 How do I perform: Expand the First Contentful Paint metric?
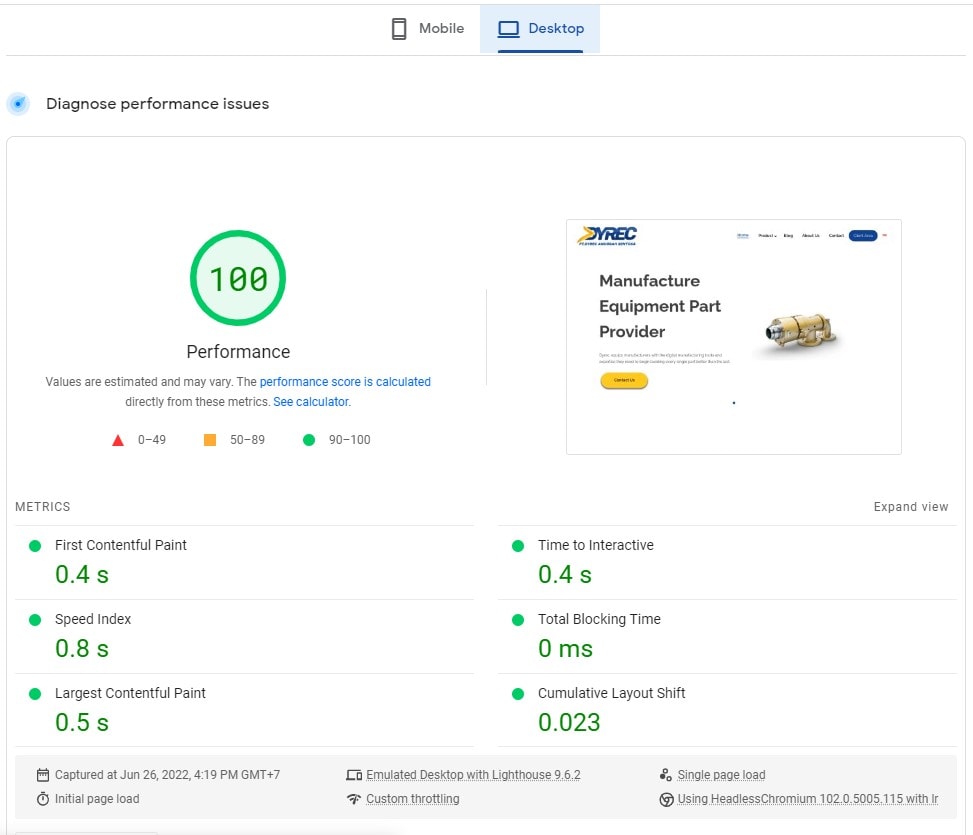121,545
